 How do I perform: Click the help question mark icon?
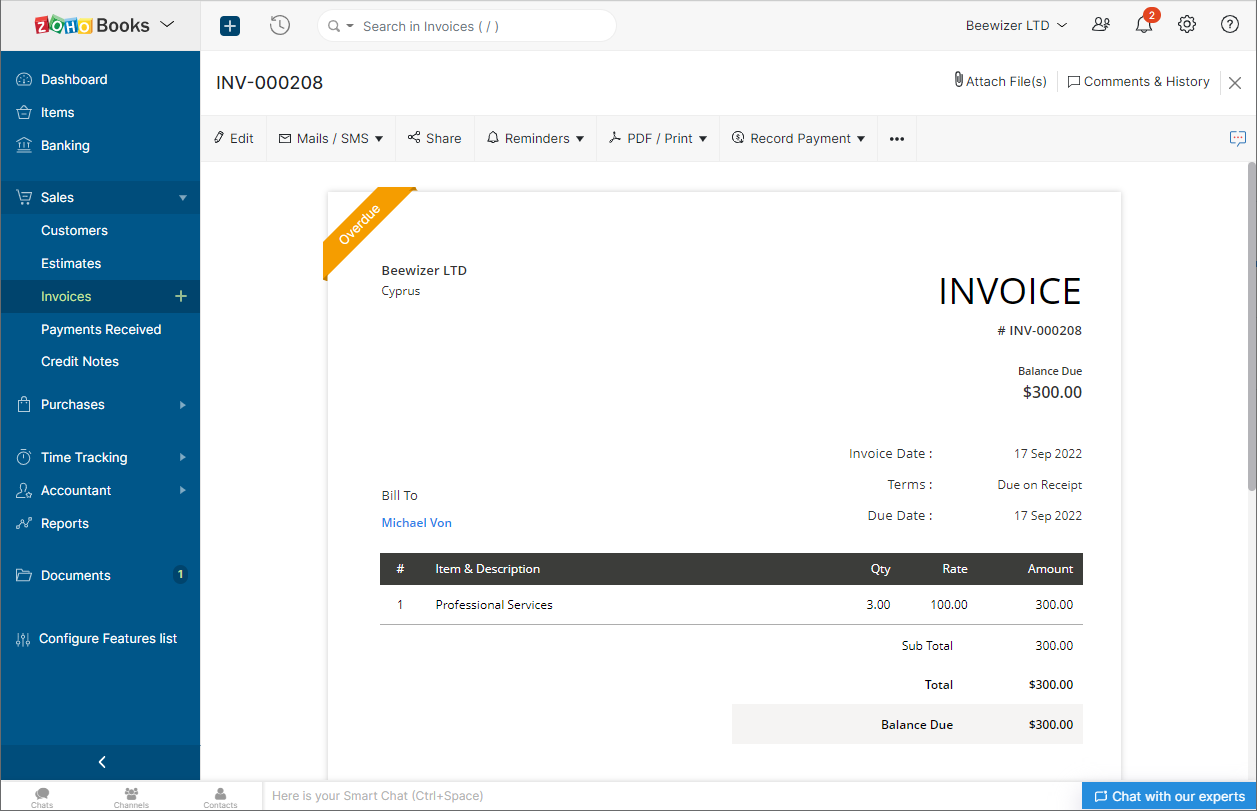tap(1230, 25)
